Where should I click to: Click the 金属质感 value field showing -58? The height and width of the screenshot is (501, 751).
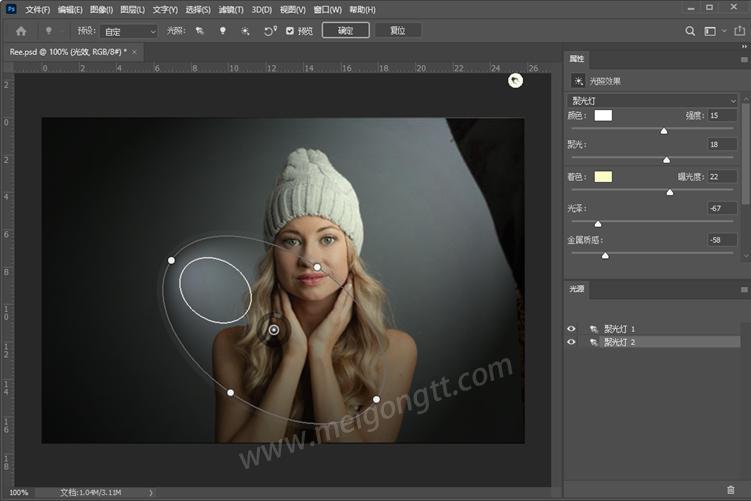point(722,240)
